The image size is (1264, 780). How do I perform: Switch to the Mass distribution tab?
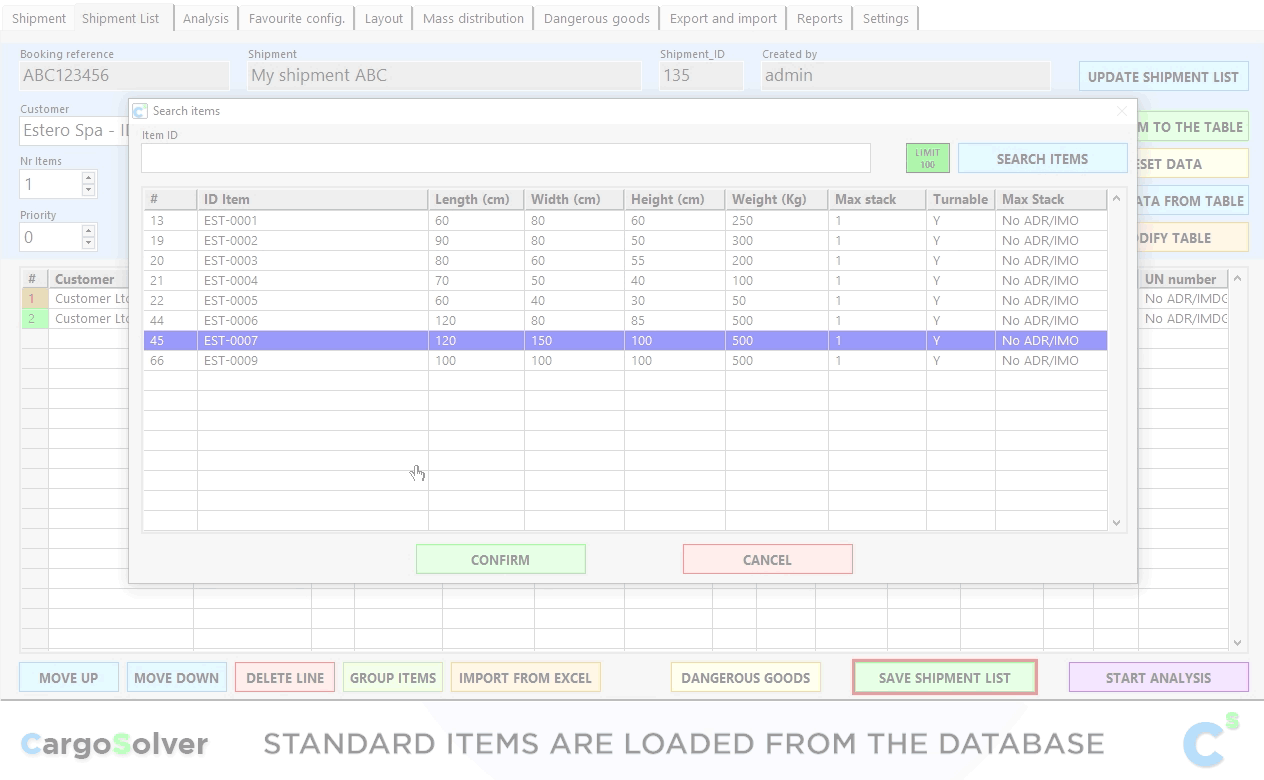point(473,18)
